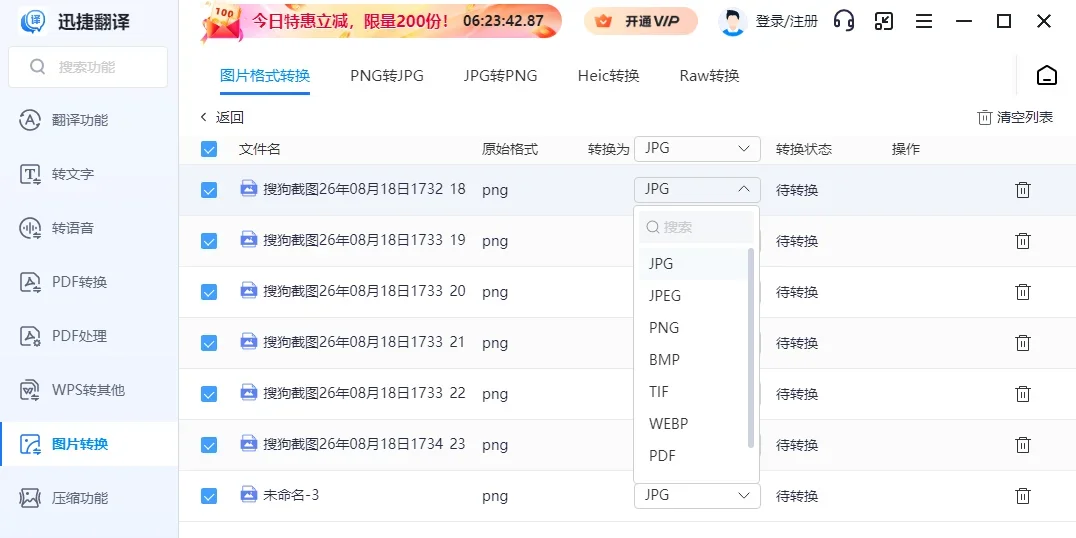
Task: Uncheck the file ending 1733 22
Action: click(x=209, y=394)
